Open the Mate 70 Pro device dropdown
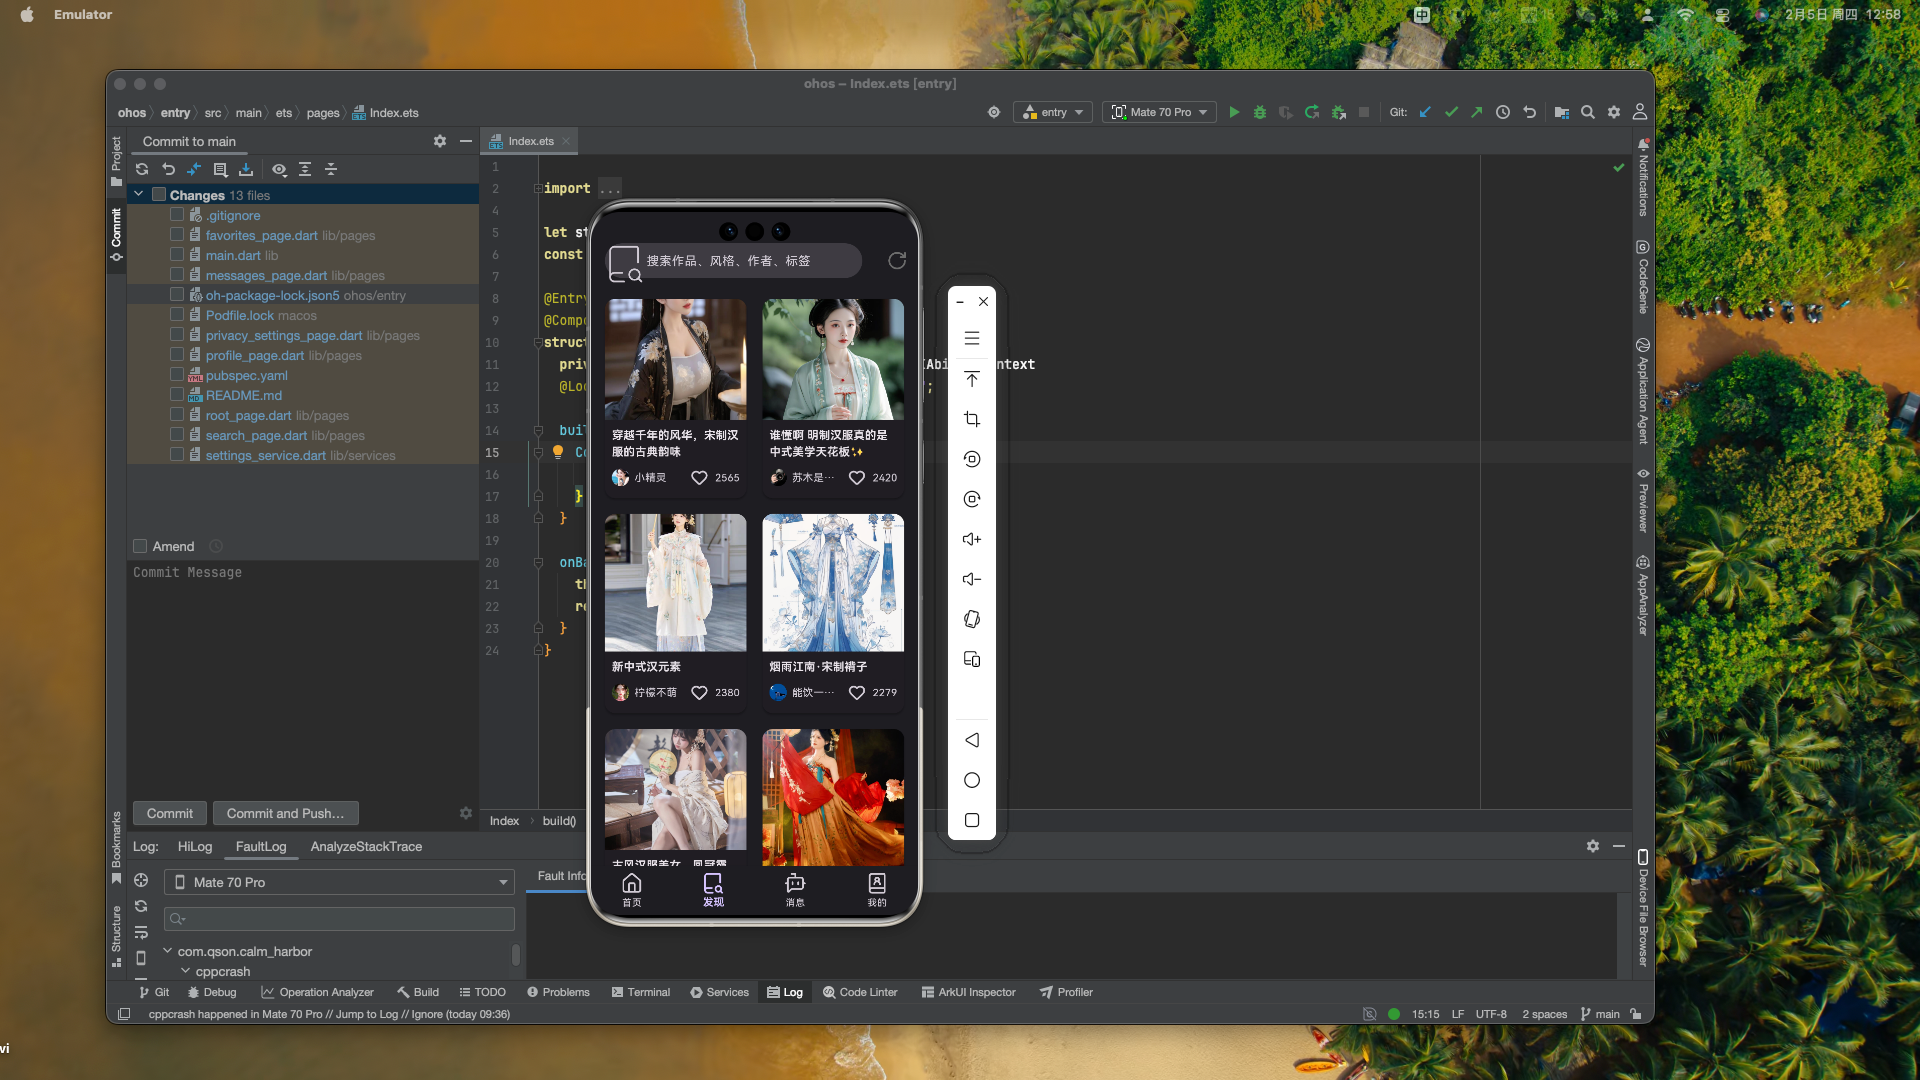 point(1159,112)
